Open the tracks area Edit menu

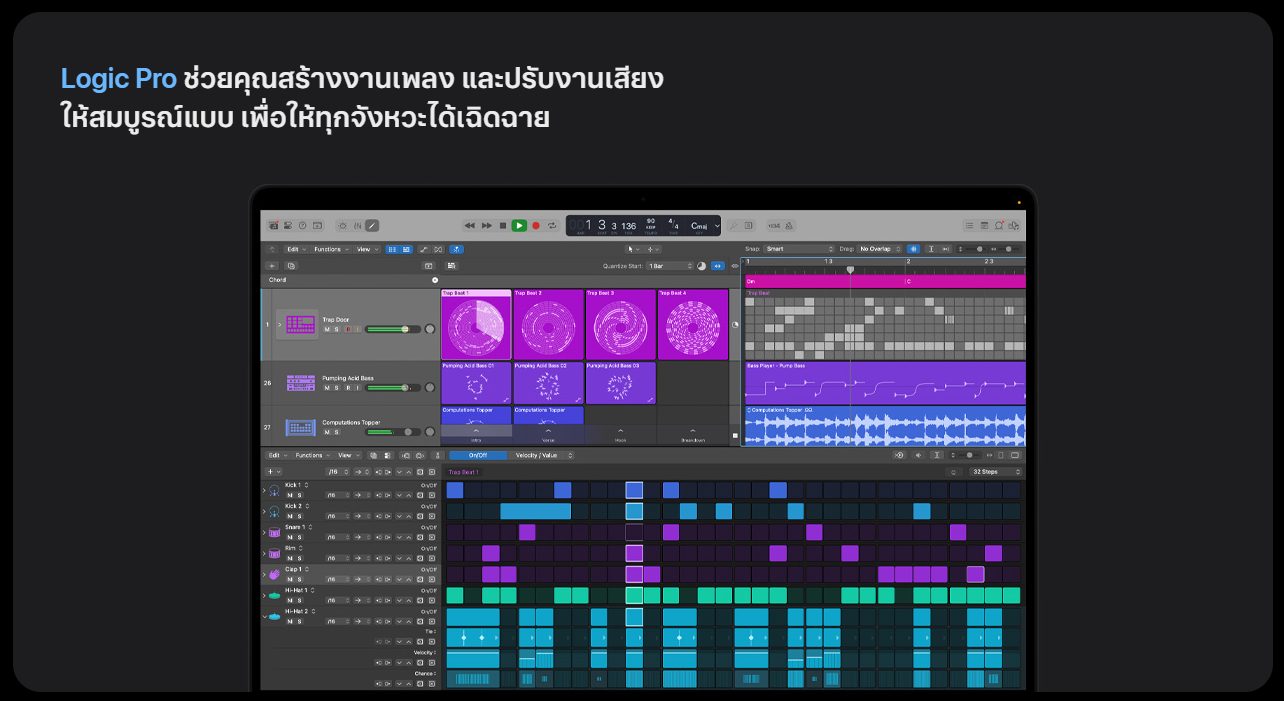pyautogui.click(x=294, y=249)
